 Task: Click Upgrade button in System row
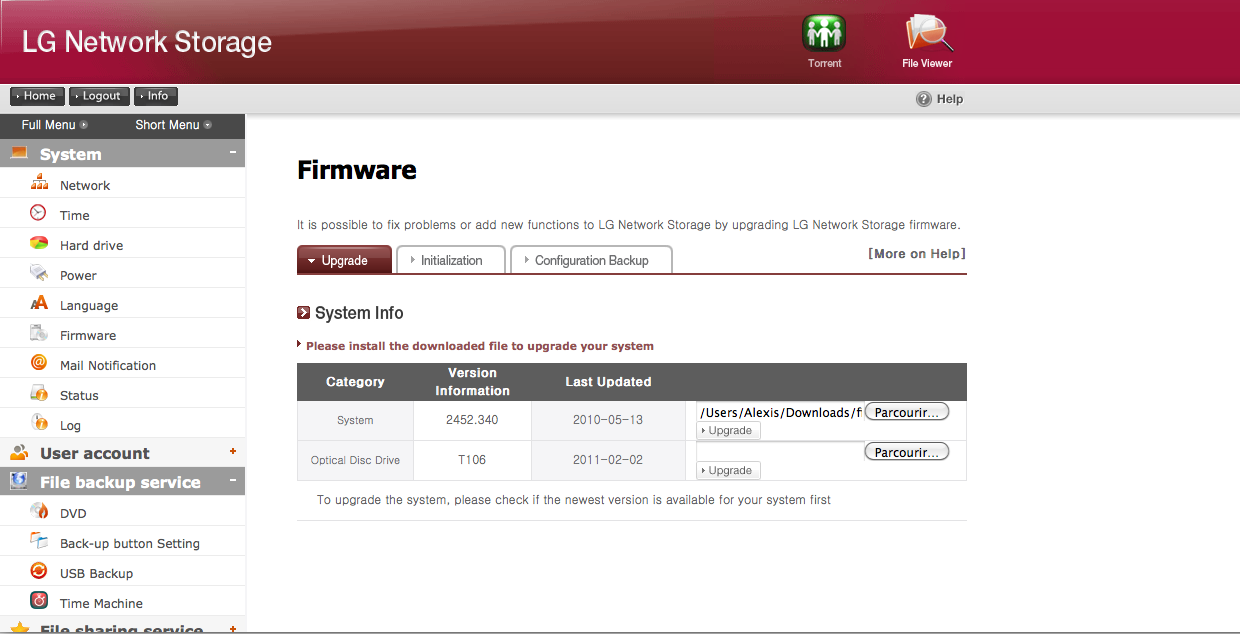tap(729, 430)
